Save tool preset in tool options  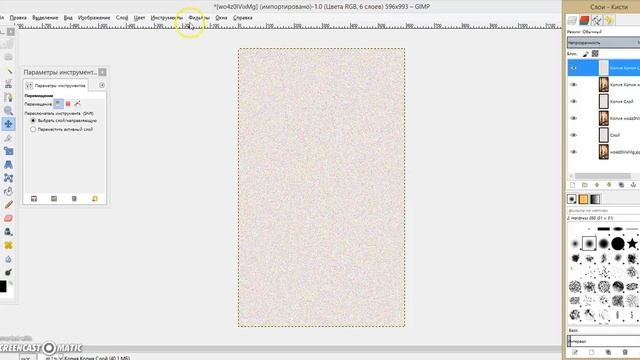click(34, 199)
